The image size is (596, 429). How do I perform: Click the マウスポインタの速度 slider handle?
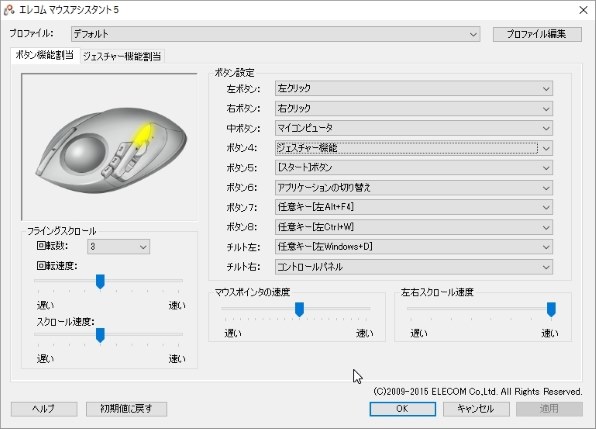(300, 310)
